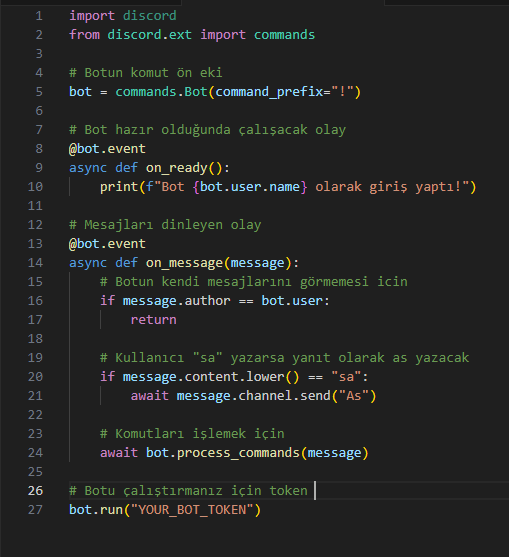Click the "As" string in send call
Image resolution: width=509 pixels, height=557 pixels.
click(x=354, y=396)
